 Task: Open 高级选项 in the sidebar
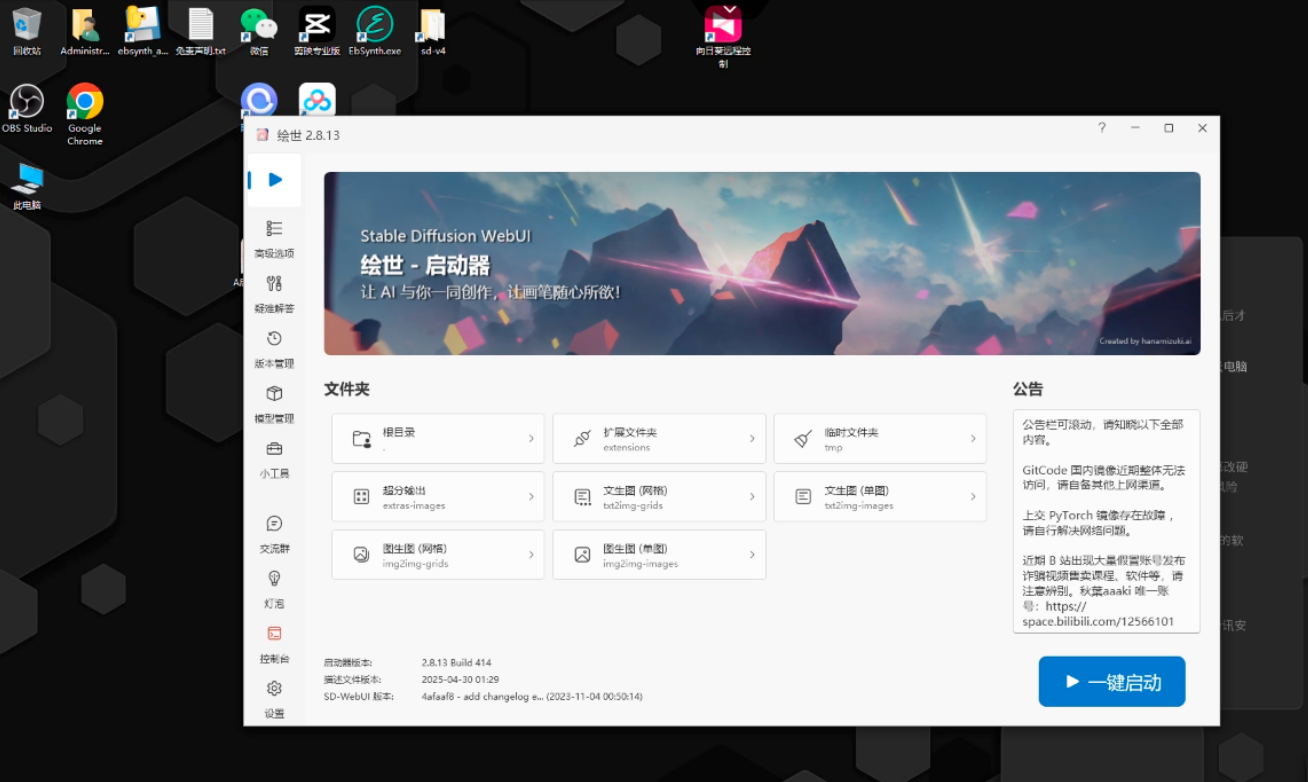coord(274,238)
